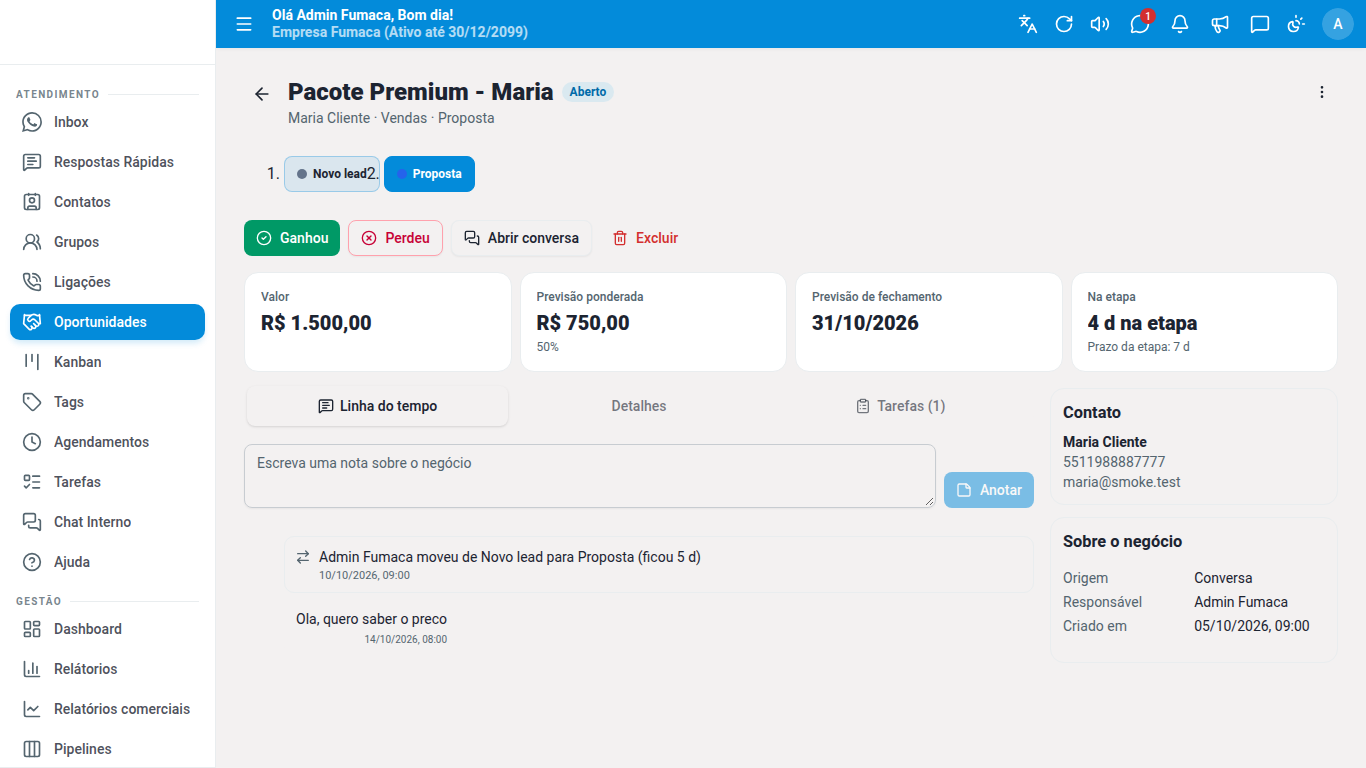Select Oportunidades in the sidebar
This screenshot has height=768, width=1366.
107,322
